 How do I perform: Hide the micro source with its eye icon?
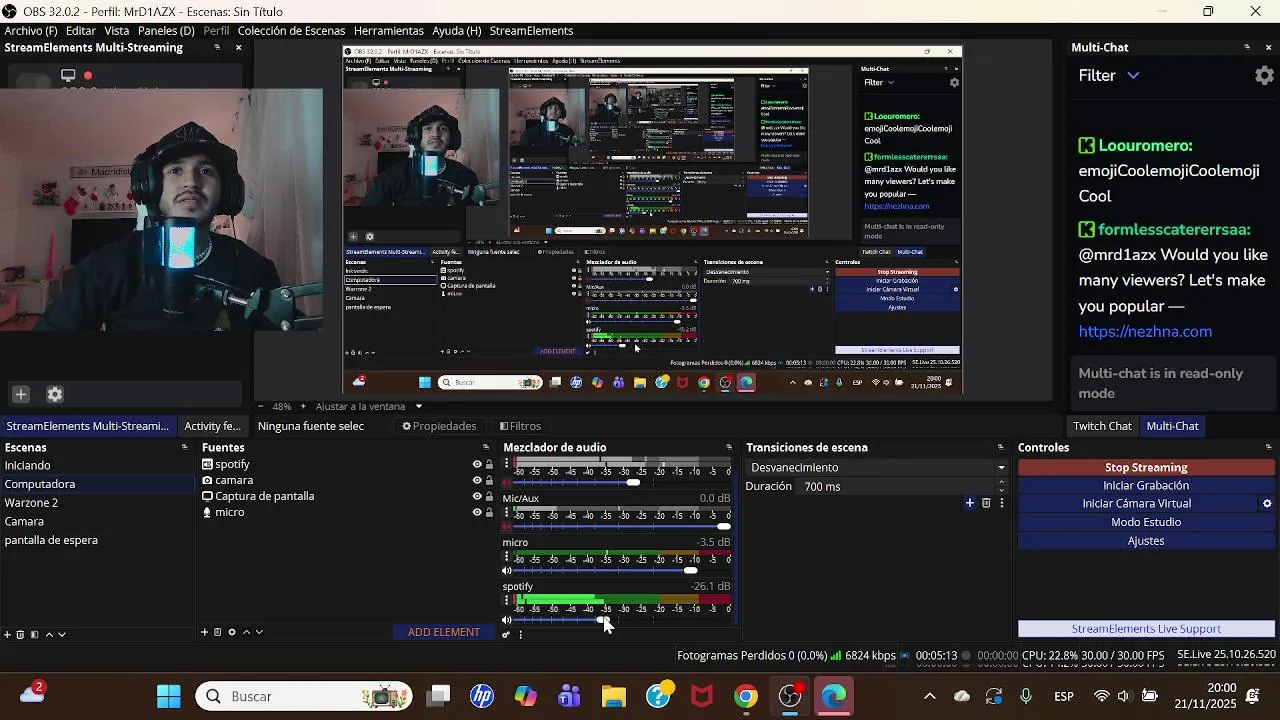pos(477,512)
